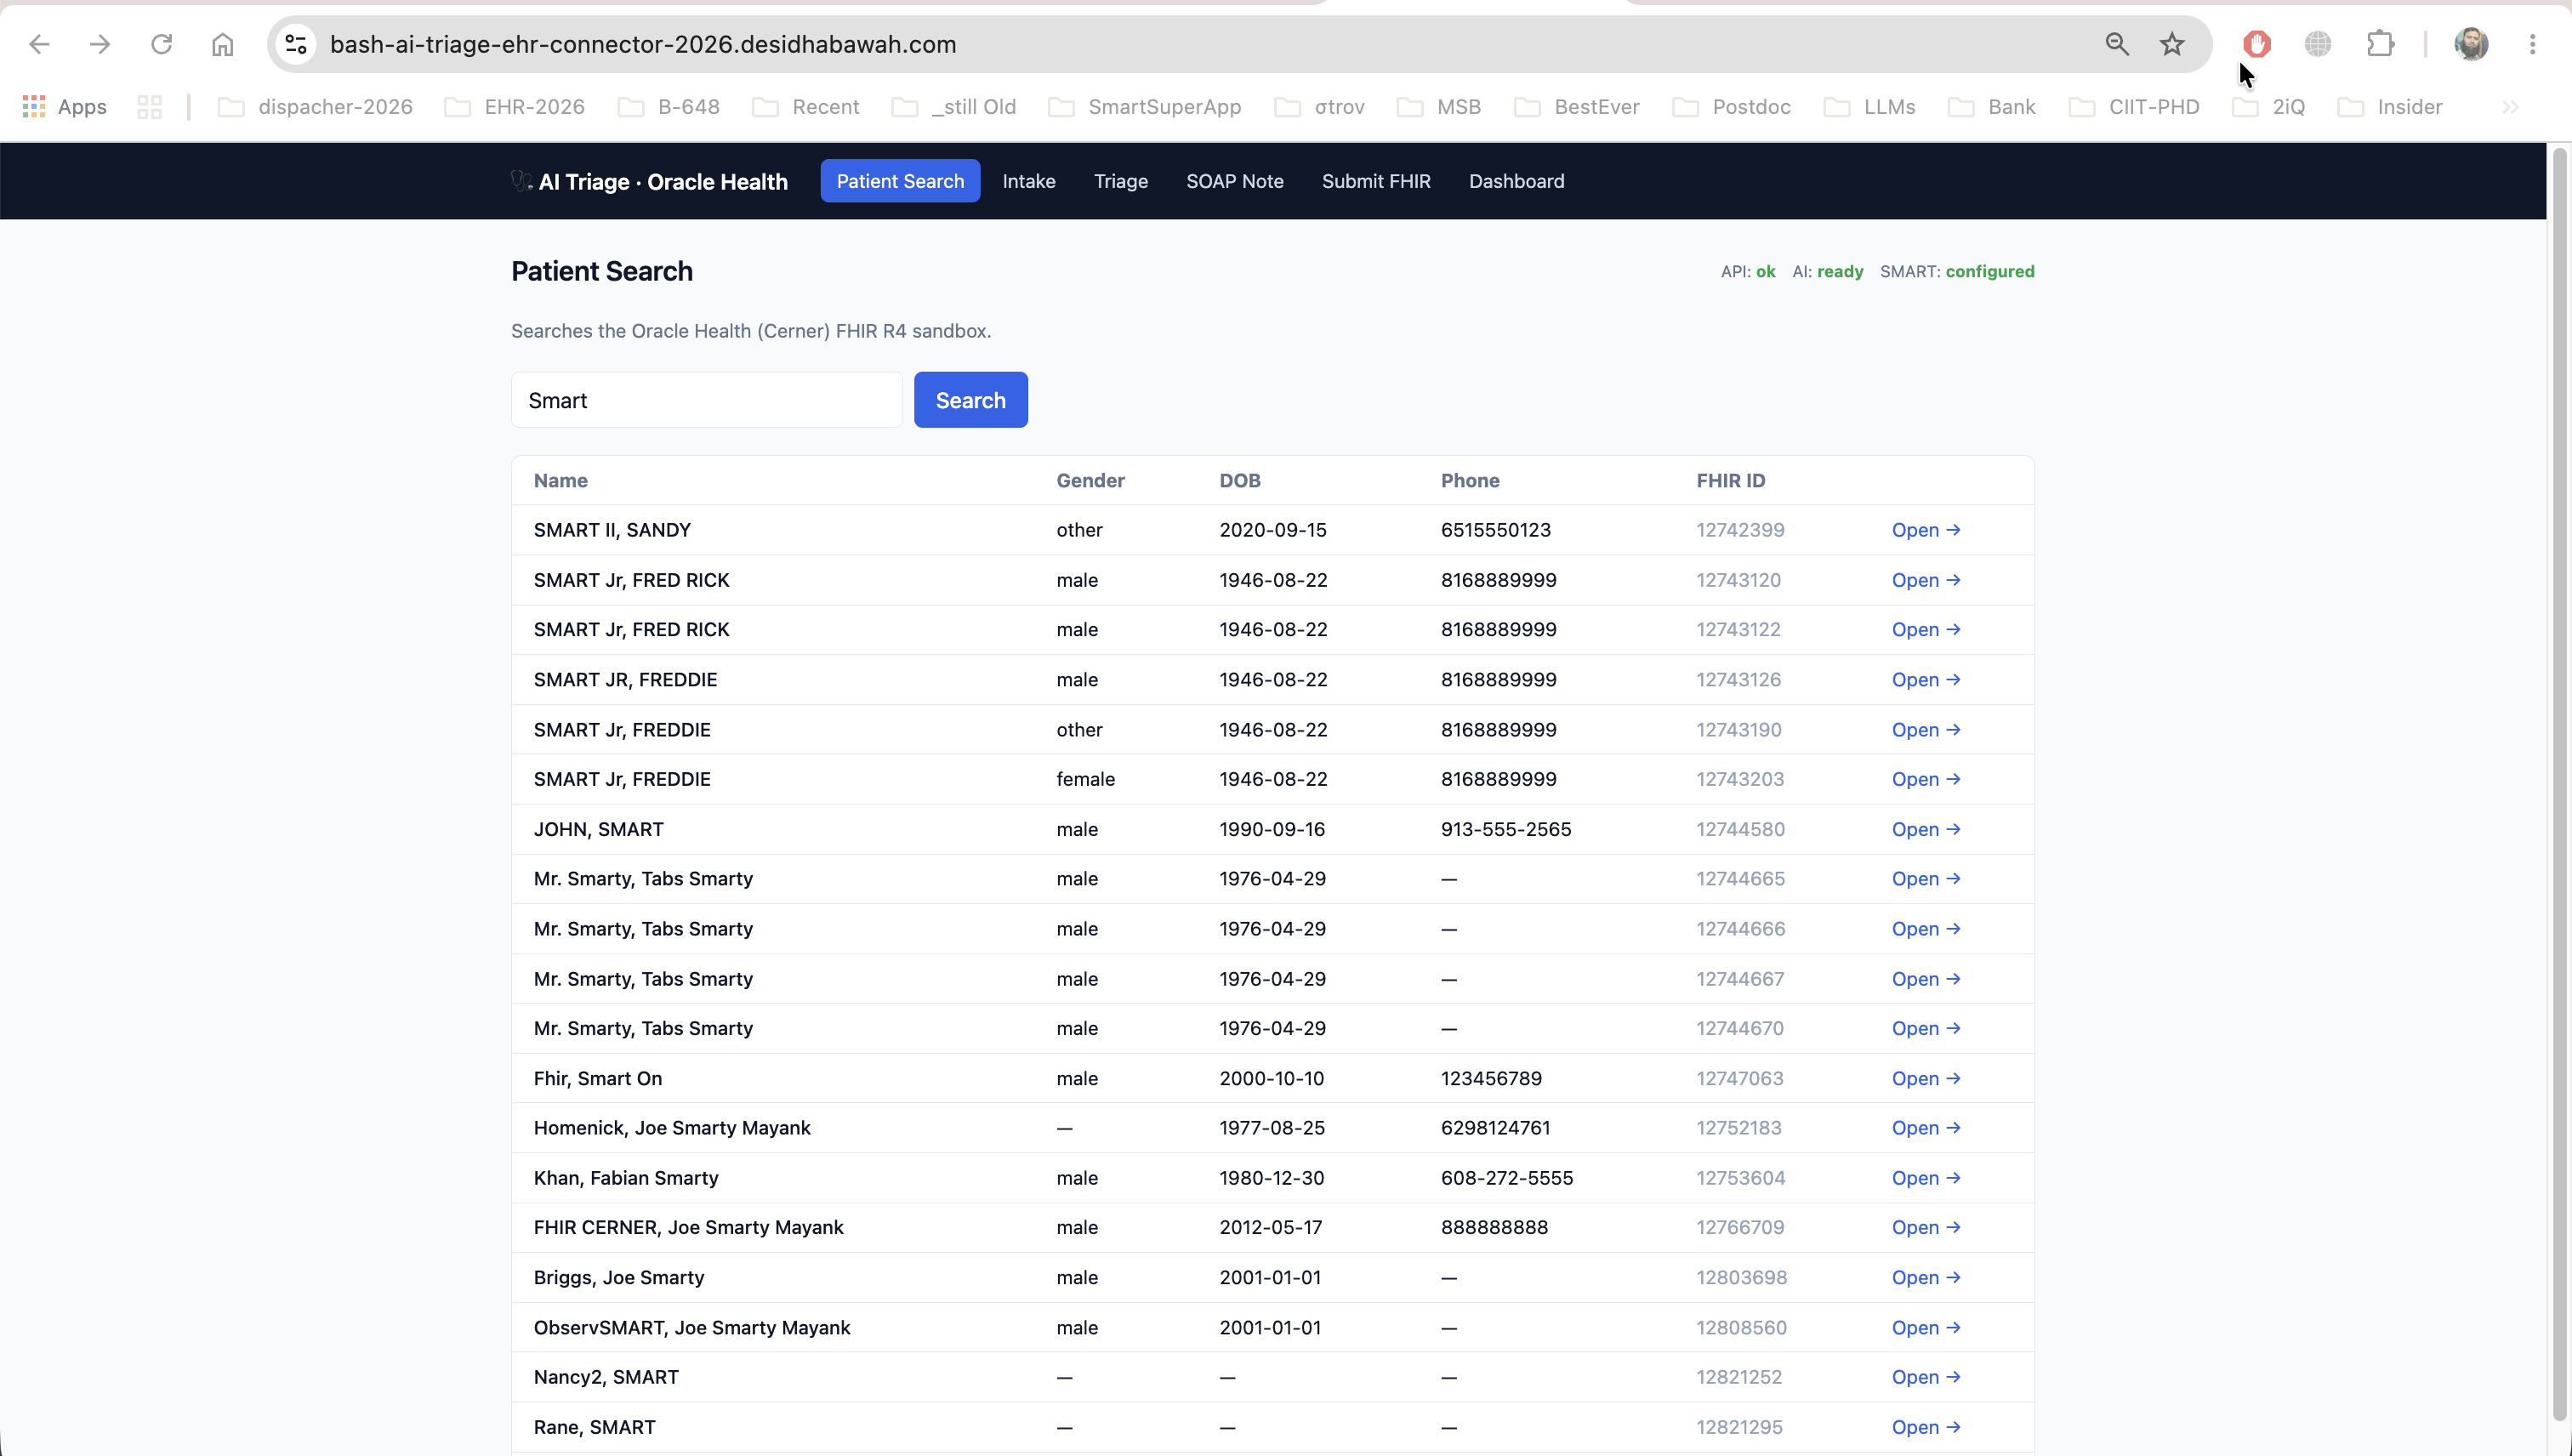2572x1456 pixels.
Task: Open the Chrome profile avatar
Action: pyautogui.click(x=2472, y=44)
